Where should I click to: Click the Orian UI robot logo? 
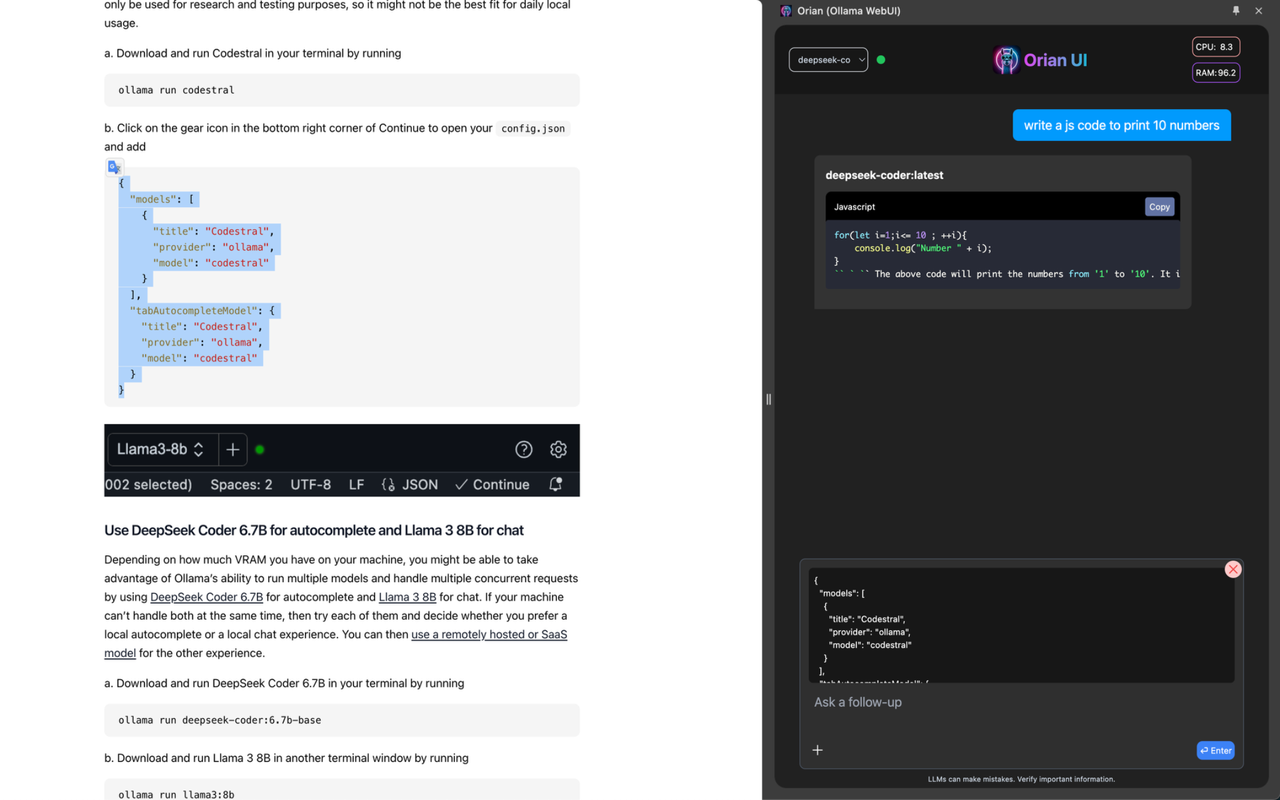1006,60
